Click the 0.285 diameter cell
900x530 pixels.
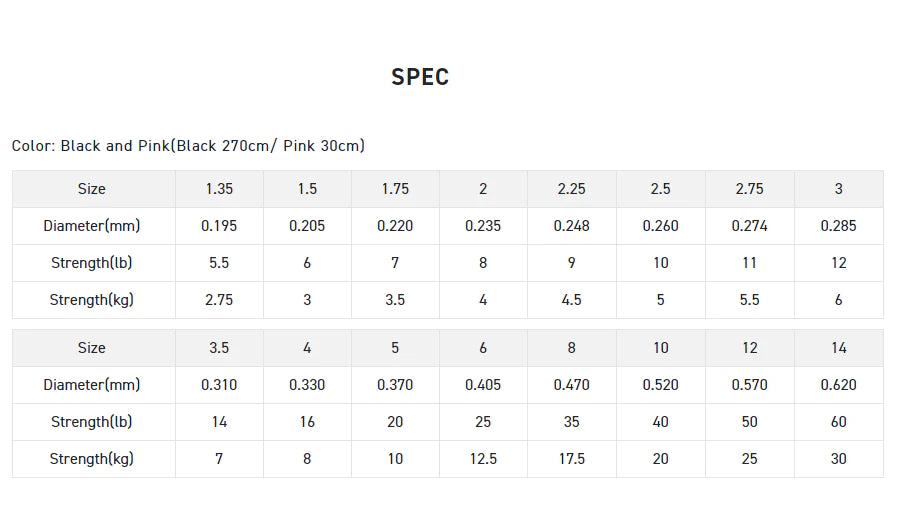pyautogui.click(x=838, y=226)
